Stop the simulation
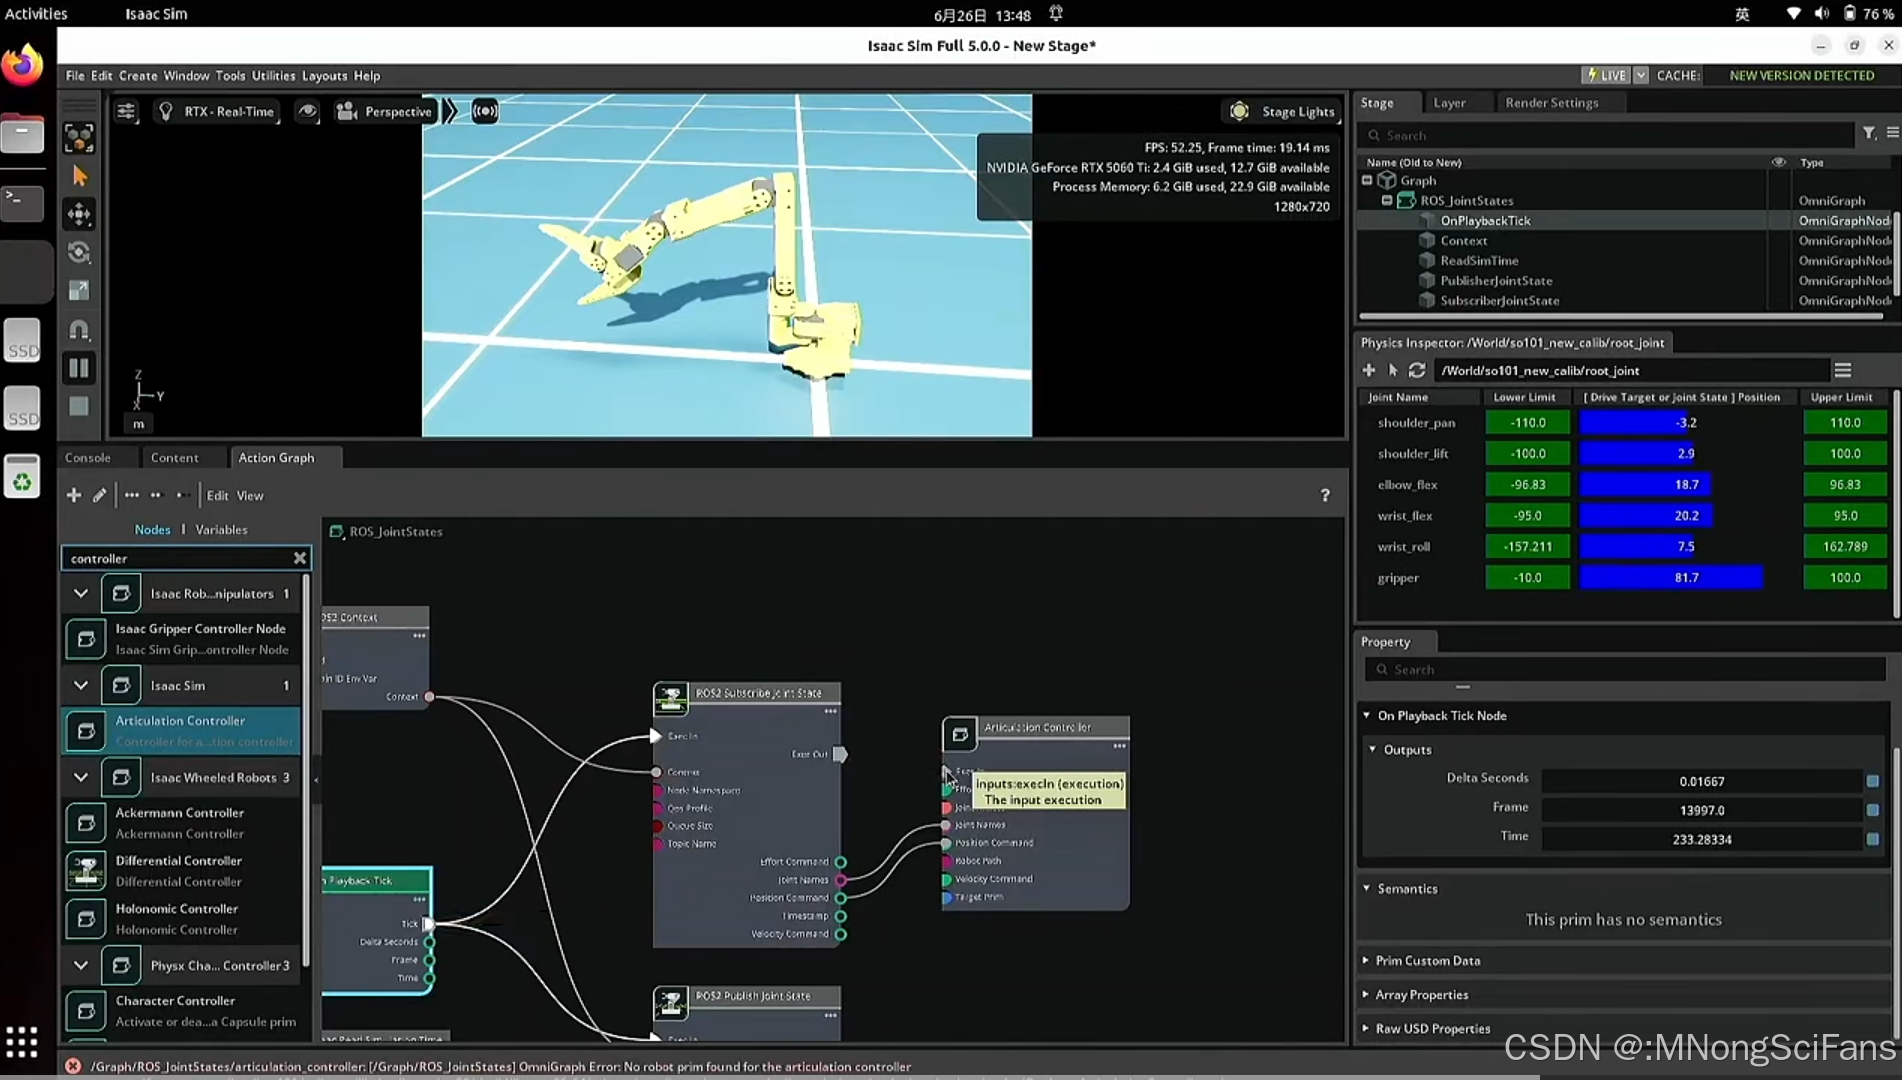 (x=79, y=406)
